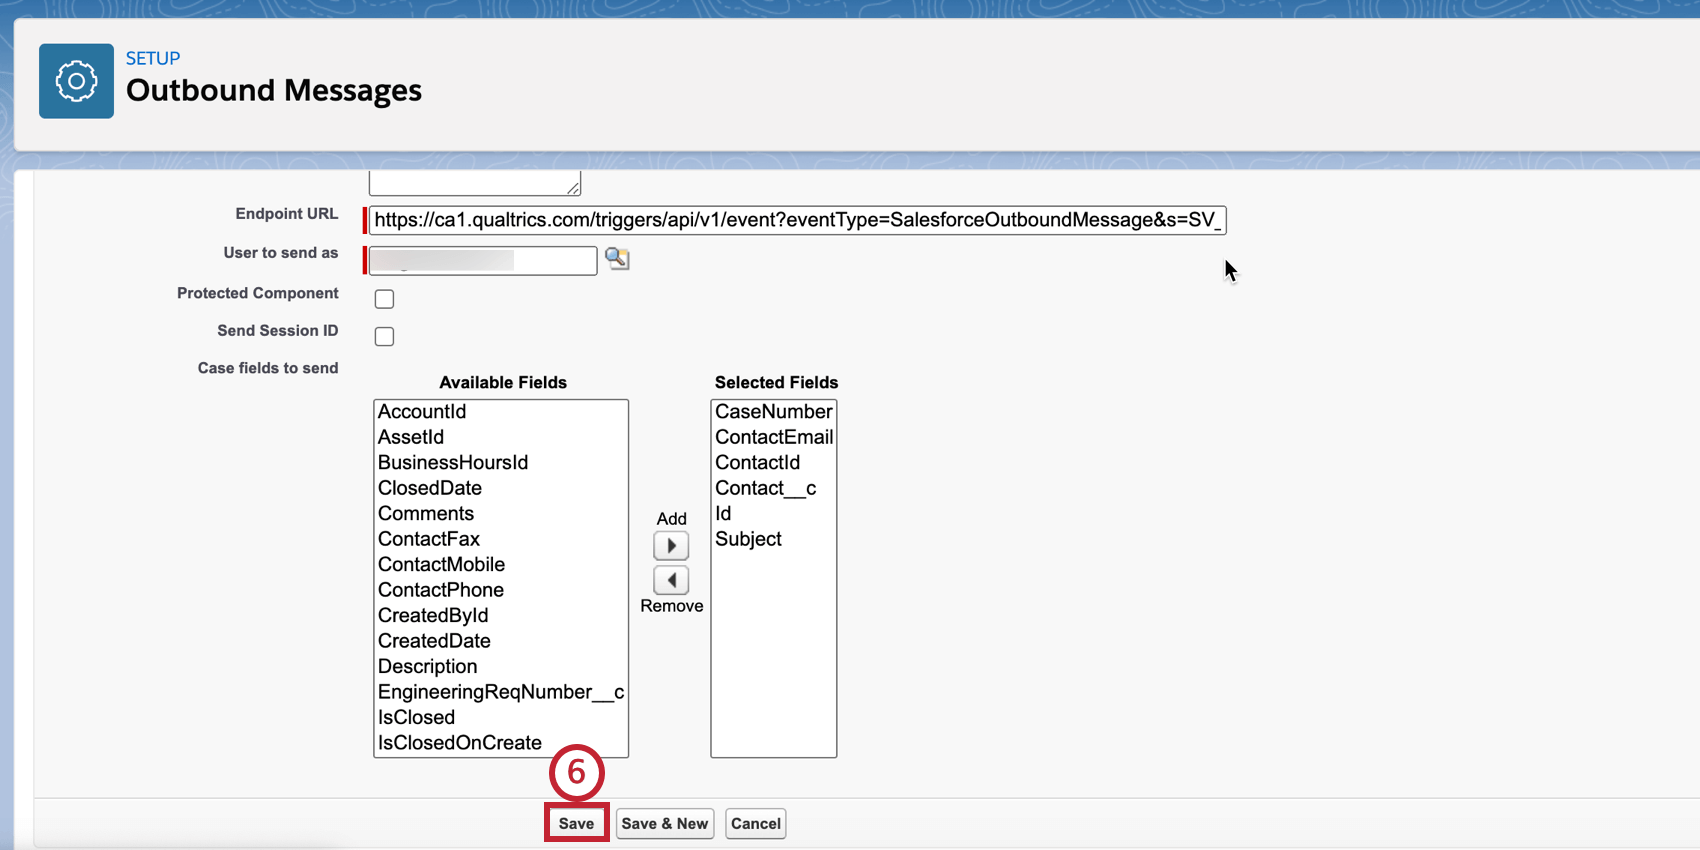Viewport: 1700px width, 850px height.
Task: Select BusinessHoursId in Available Fields
Action: coord(501,463)
